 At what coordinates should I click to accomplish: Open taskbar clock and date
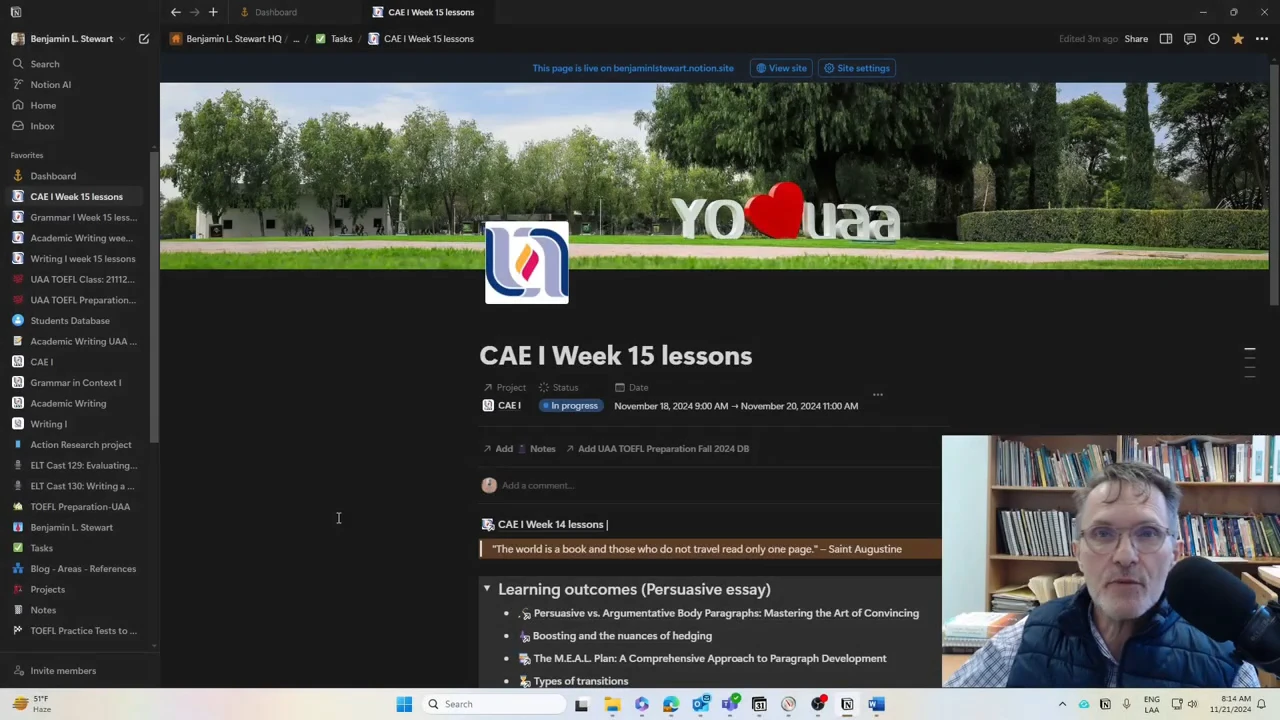(x=1235, y=704)
